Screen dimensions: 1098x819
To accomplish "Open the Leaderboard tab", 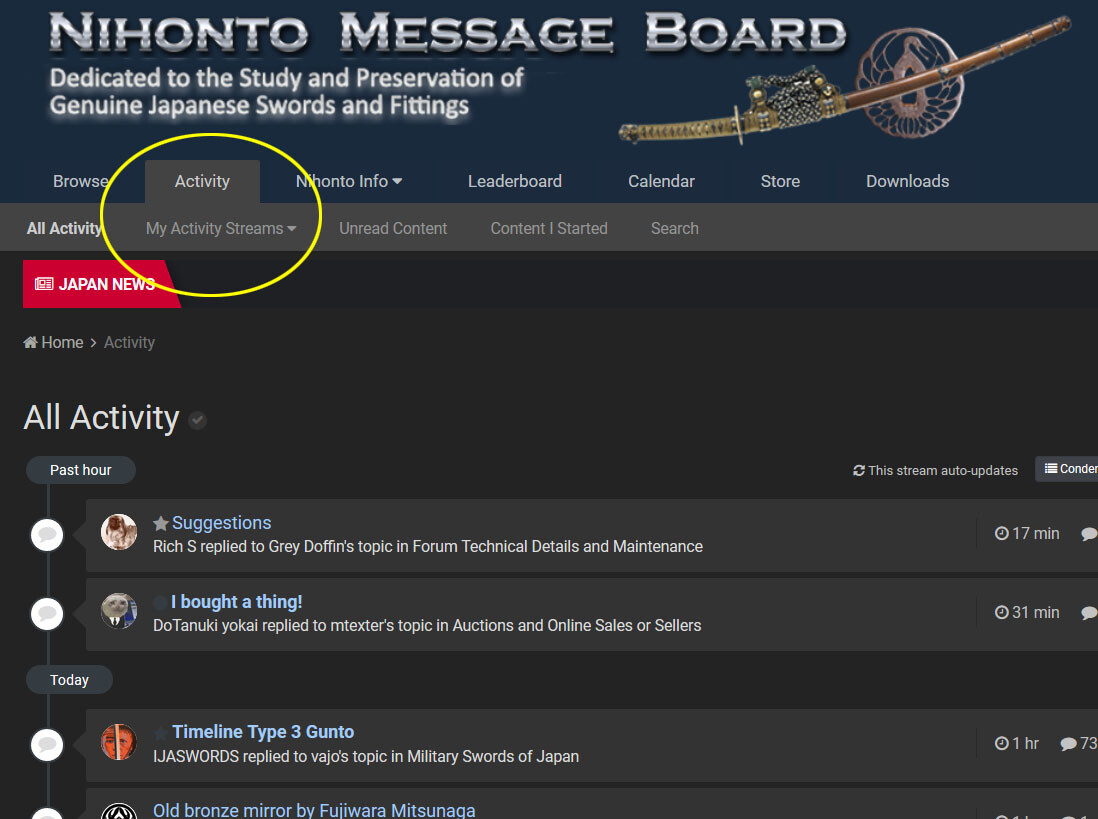I will pos(515,181).
